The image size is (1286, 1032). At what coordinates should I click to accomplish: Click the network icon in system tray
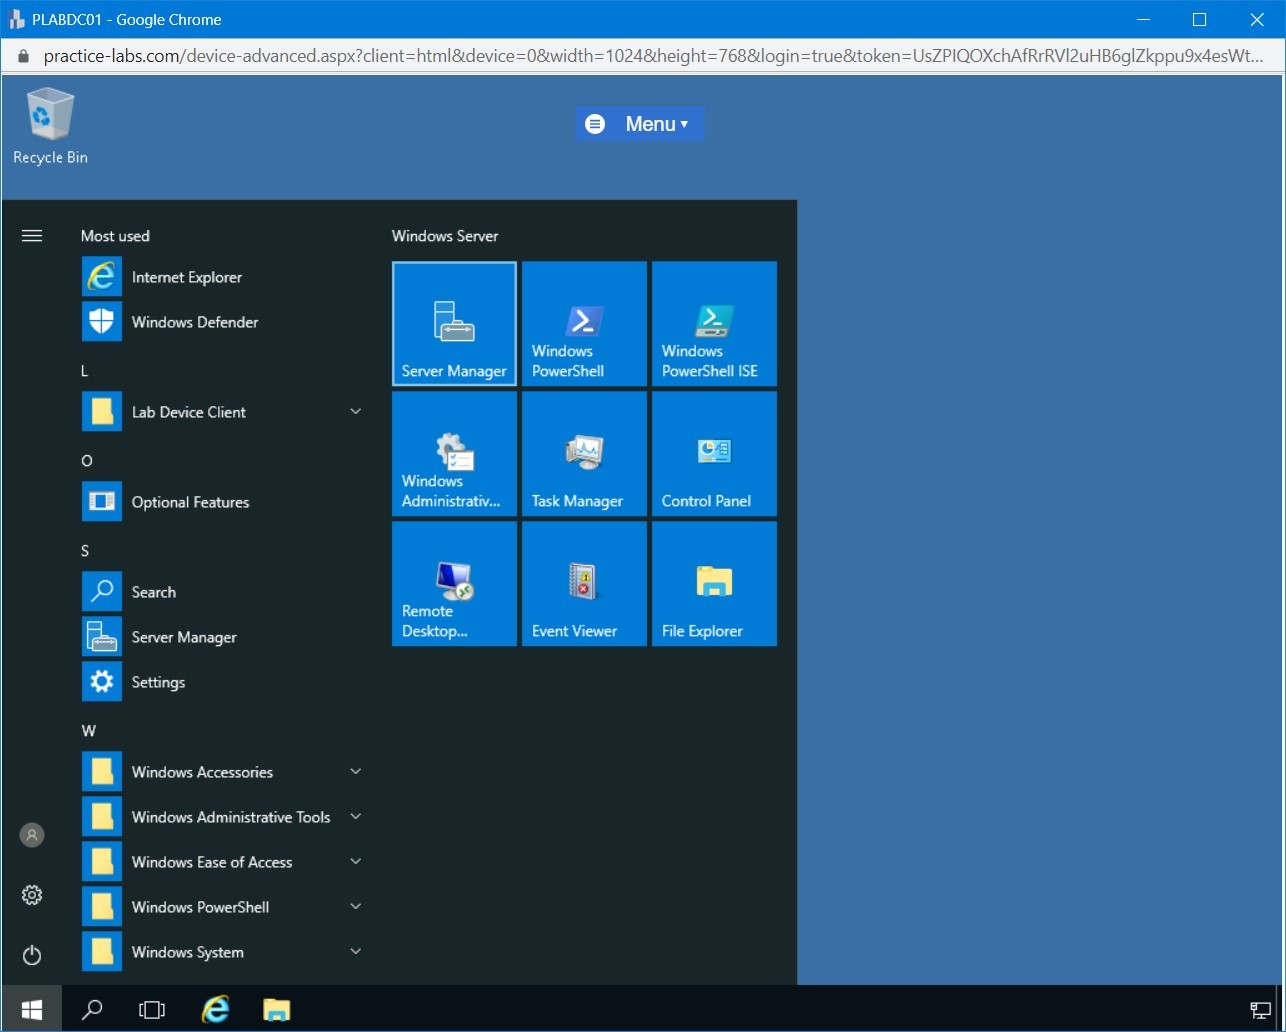[1260, 1010]
